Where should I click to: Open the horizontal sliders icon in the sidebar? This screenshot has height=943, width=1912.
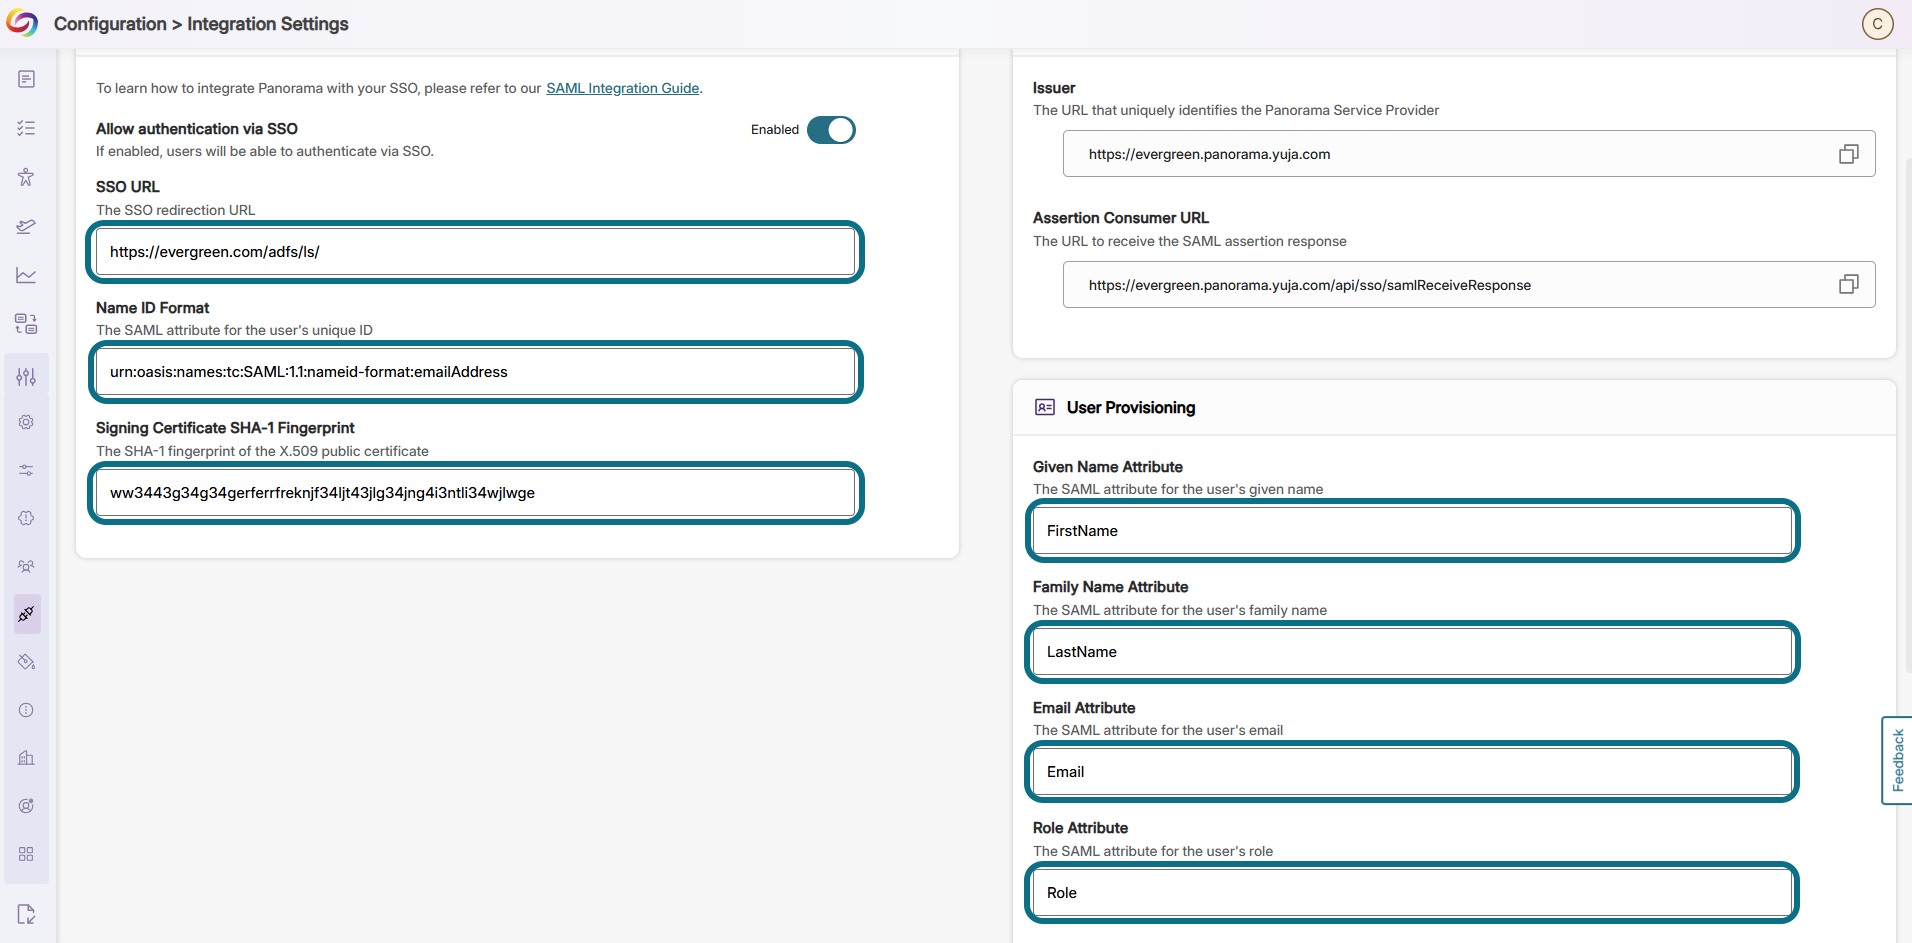26,470
